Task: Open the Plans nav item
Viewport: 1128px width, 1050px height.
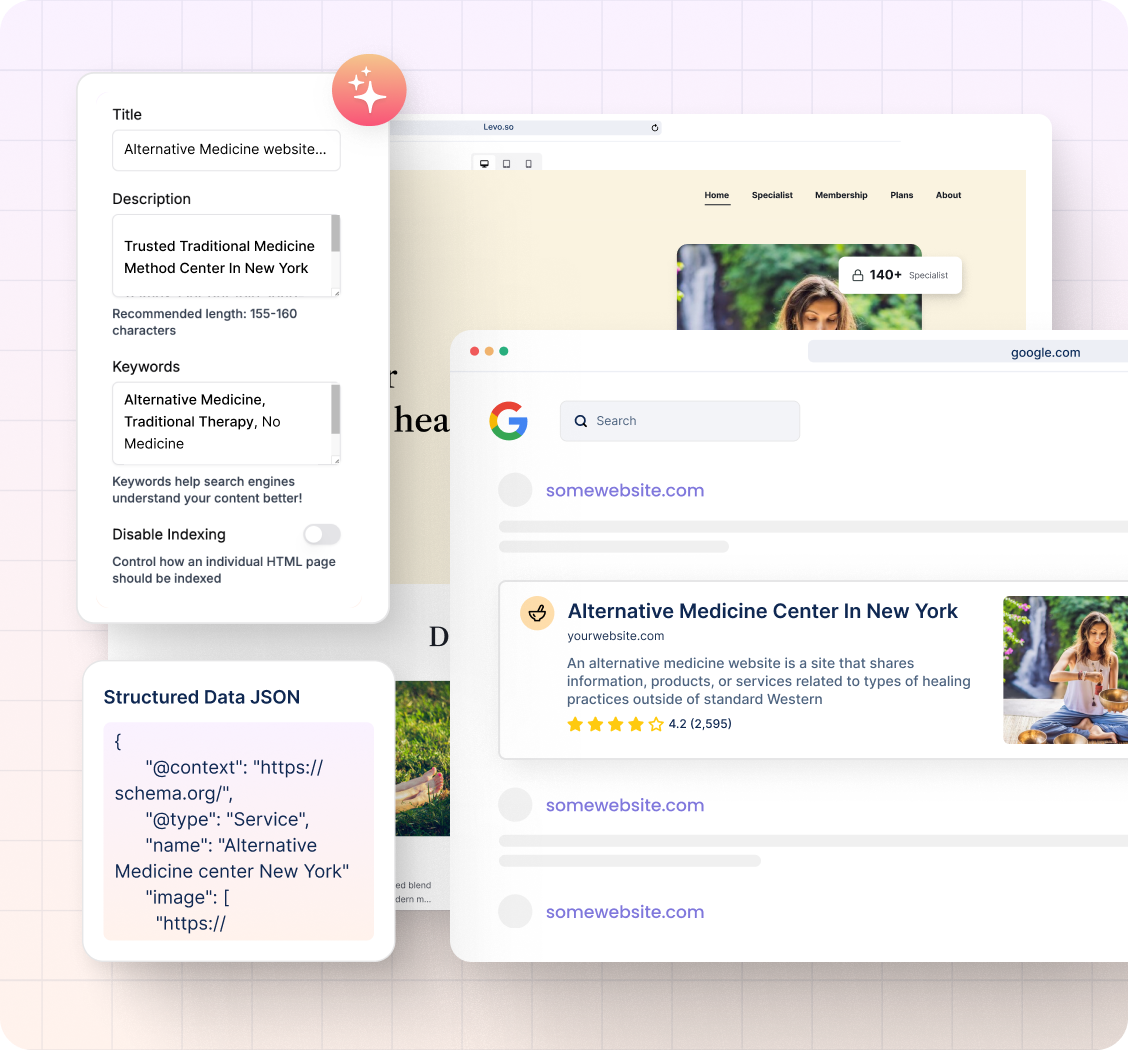Action: click(901, 195)
